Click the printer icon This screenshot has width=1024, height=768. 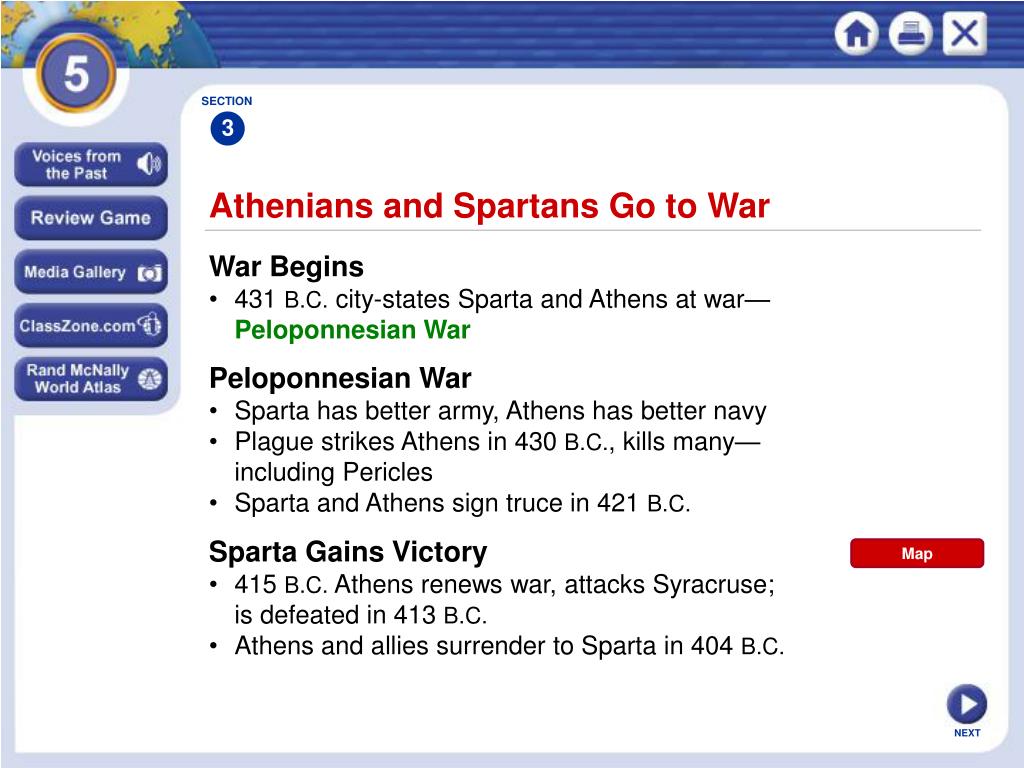click(x=910, y=33)
